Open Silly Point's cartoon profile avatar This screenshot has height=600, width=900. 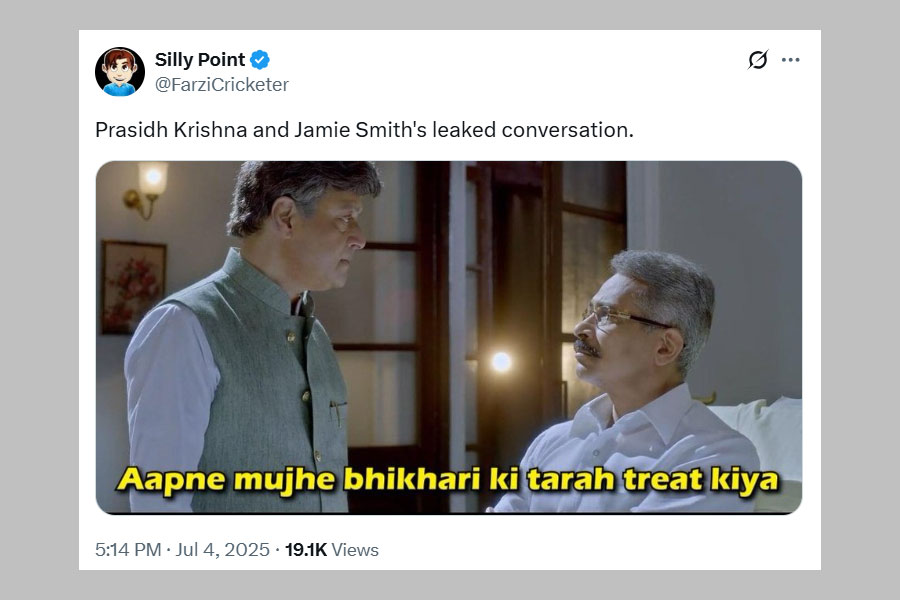(120, 72)
